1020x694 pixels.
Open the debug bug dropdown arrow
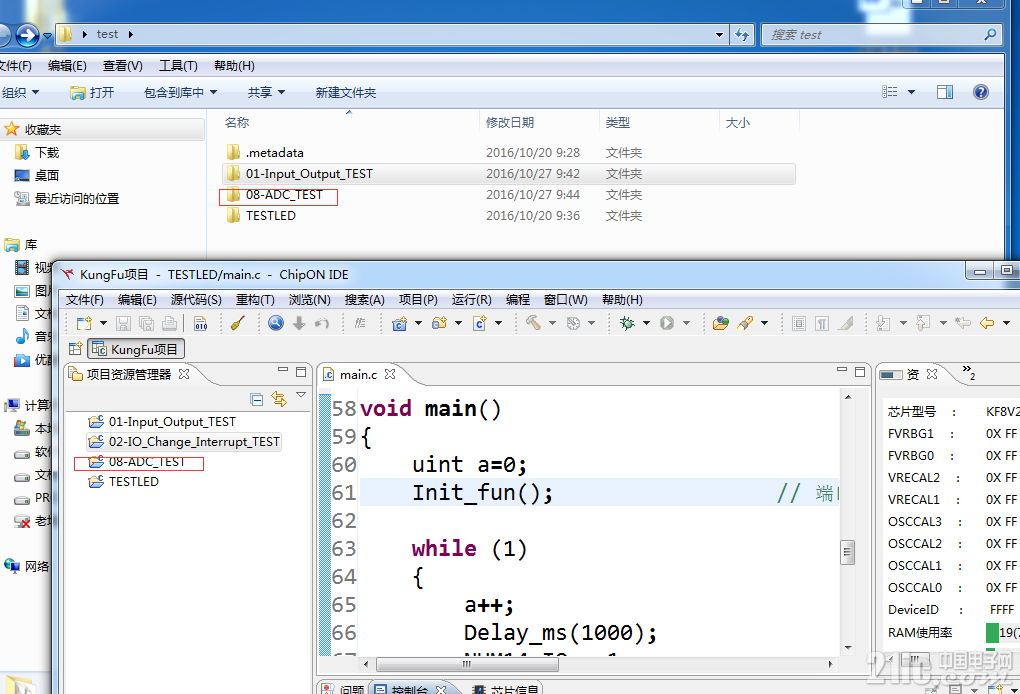pyautogui.click(x=646, y=323)
